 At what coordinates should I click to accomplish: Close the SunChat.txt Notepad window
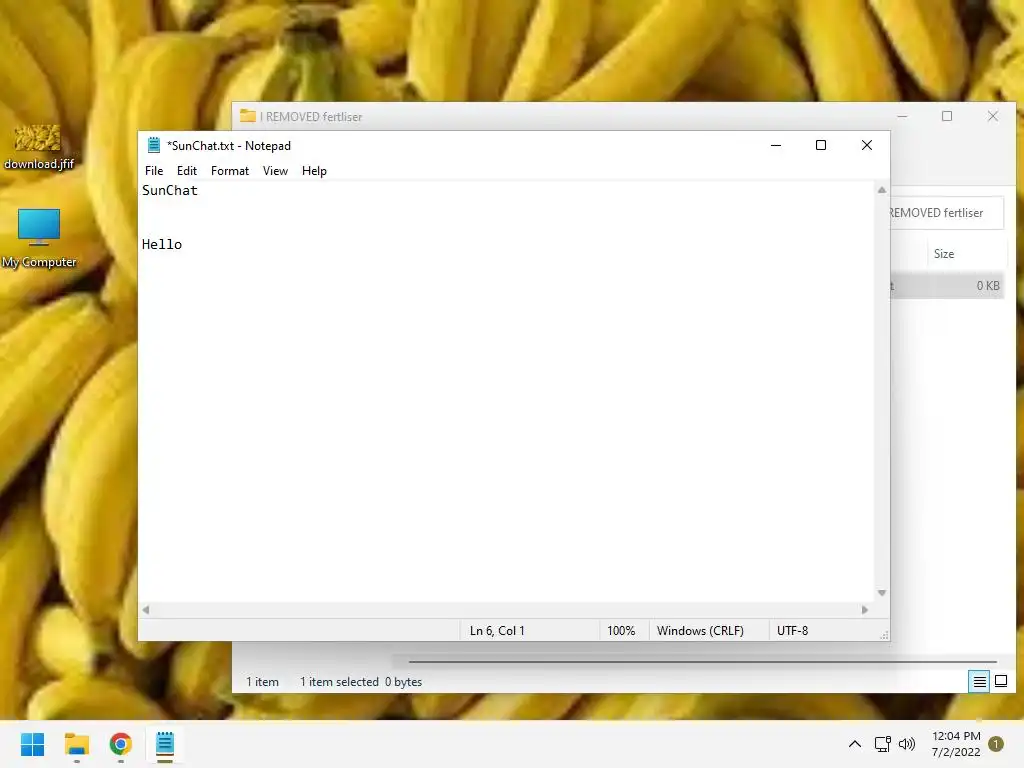[867, 145]
